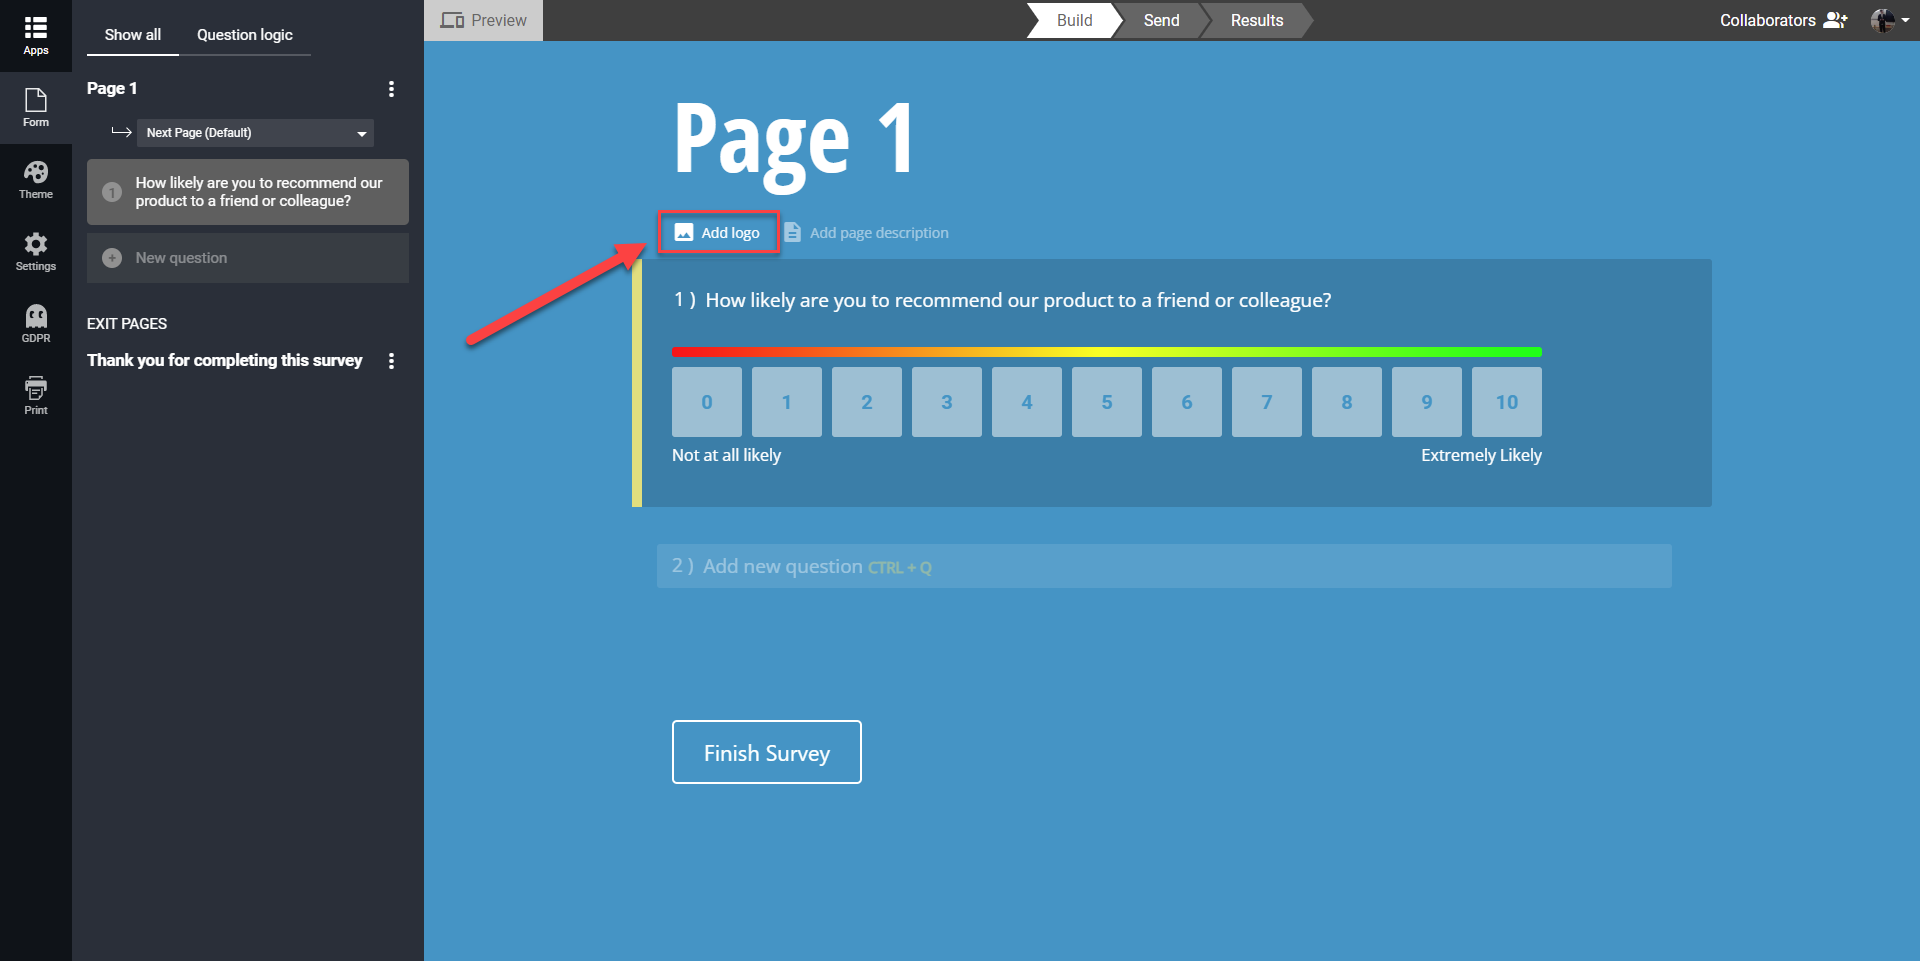Click the Add logo image icon
Screen dimensions: 1920x961
[x=684, y=232]
